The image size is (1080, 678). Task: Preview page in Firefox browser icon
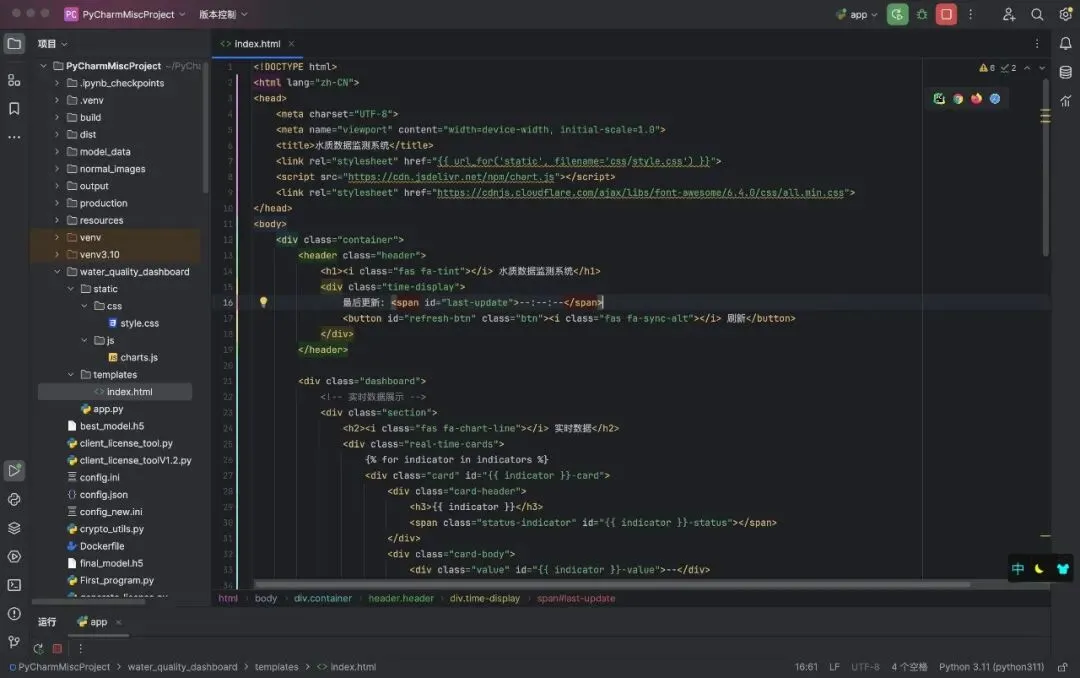[977, 99]
